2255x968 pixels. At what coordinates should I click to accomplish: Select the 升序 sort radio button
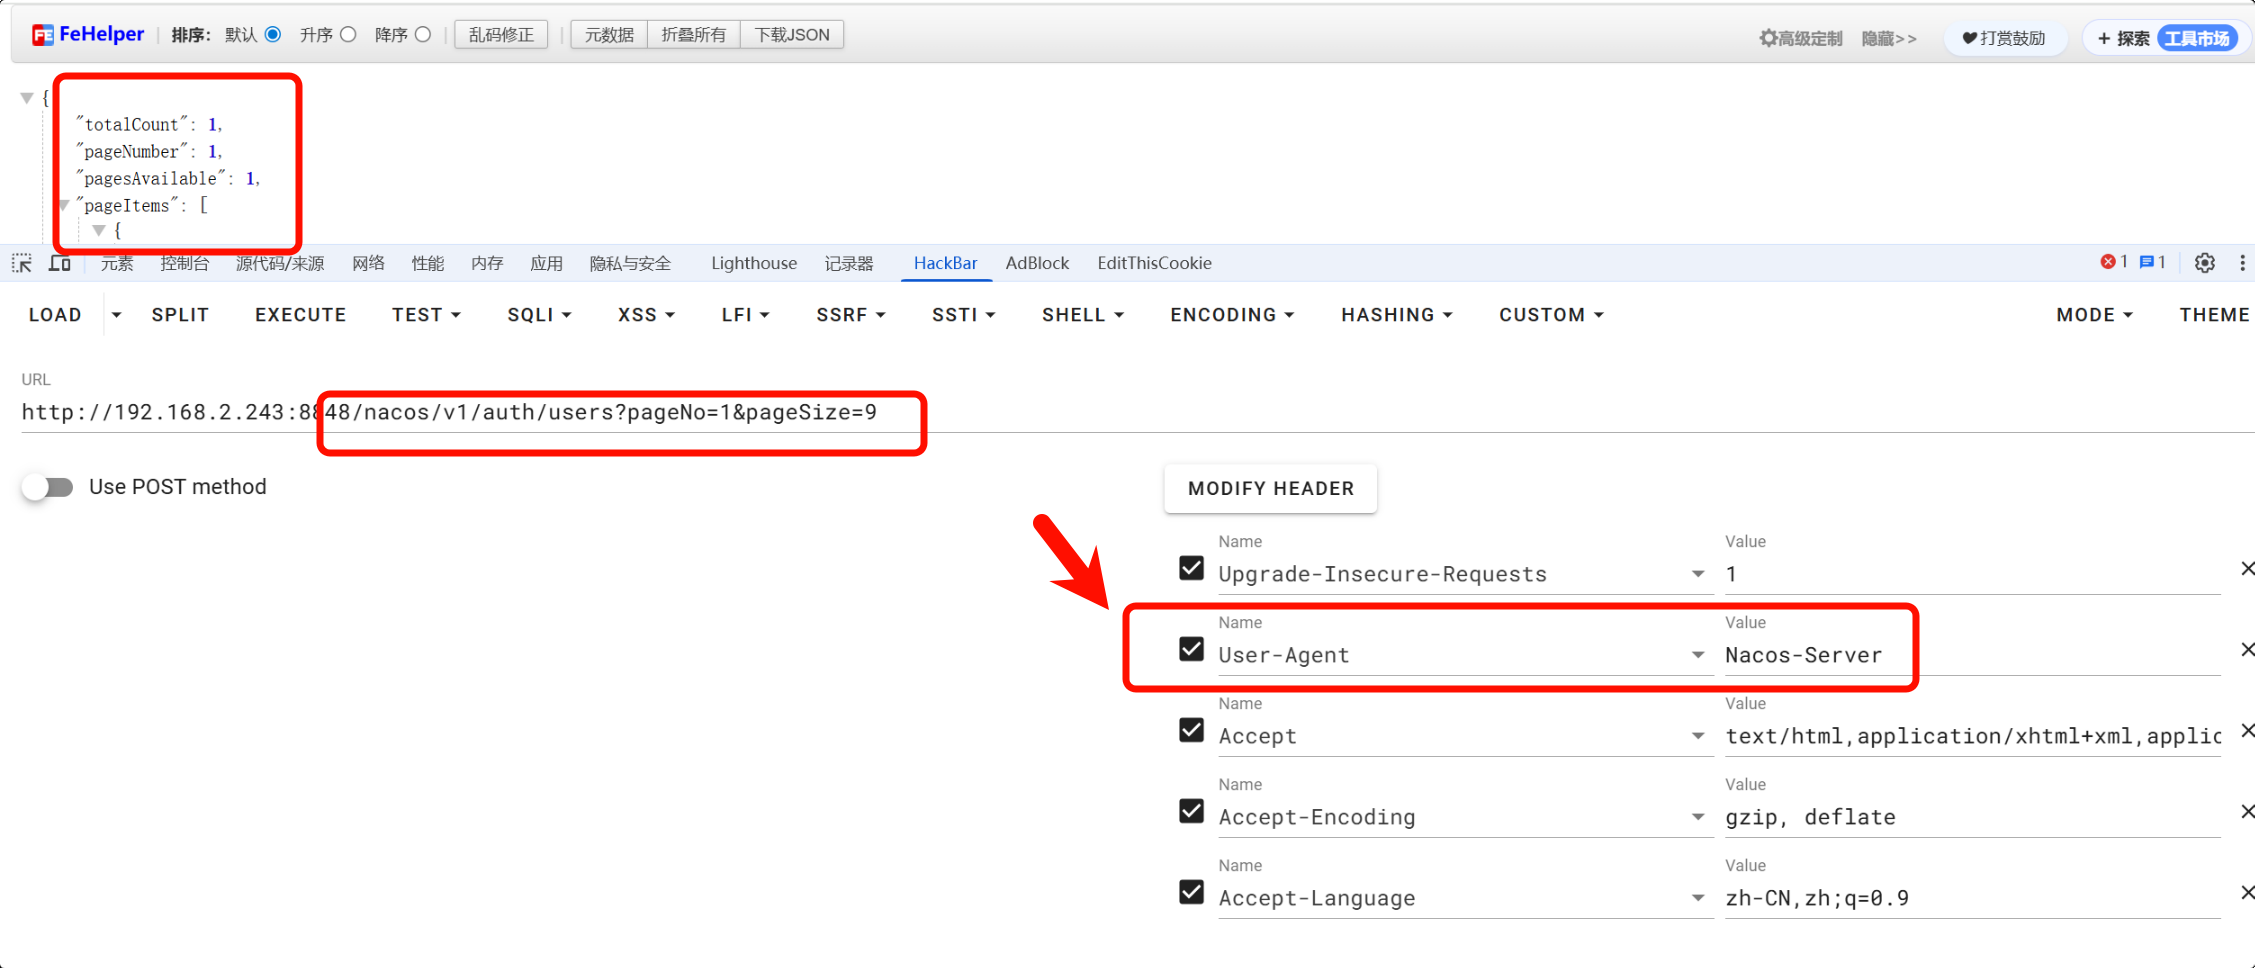pos(348,35)
